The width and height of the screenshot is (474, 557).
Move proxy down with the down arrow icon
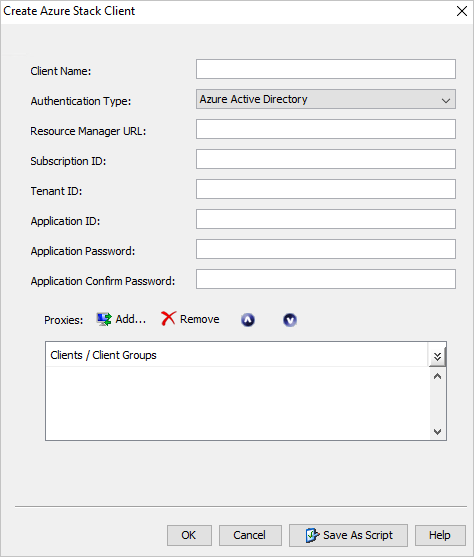tap(290, 320)
